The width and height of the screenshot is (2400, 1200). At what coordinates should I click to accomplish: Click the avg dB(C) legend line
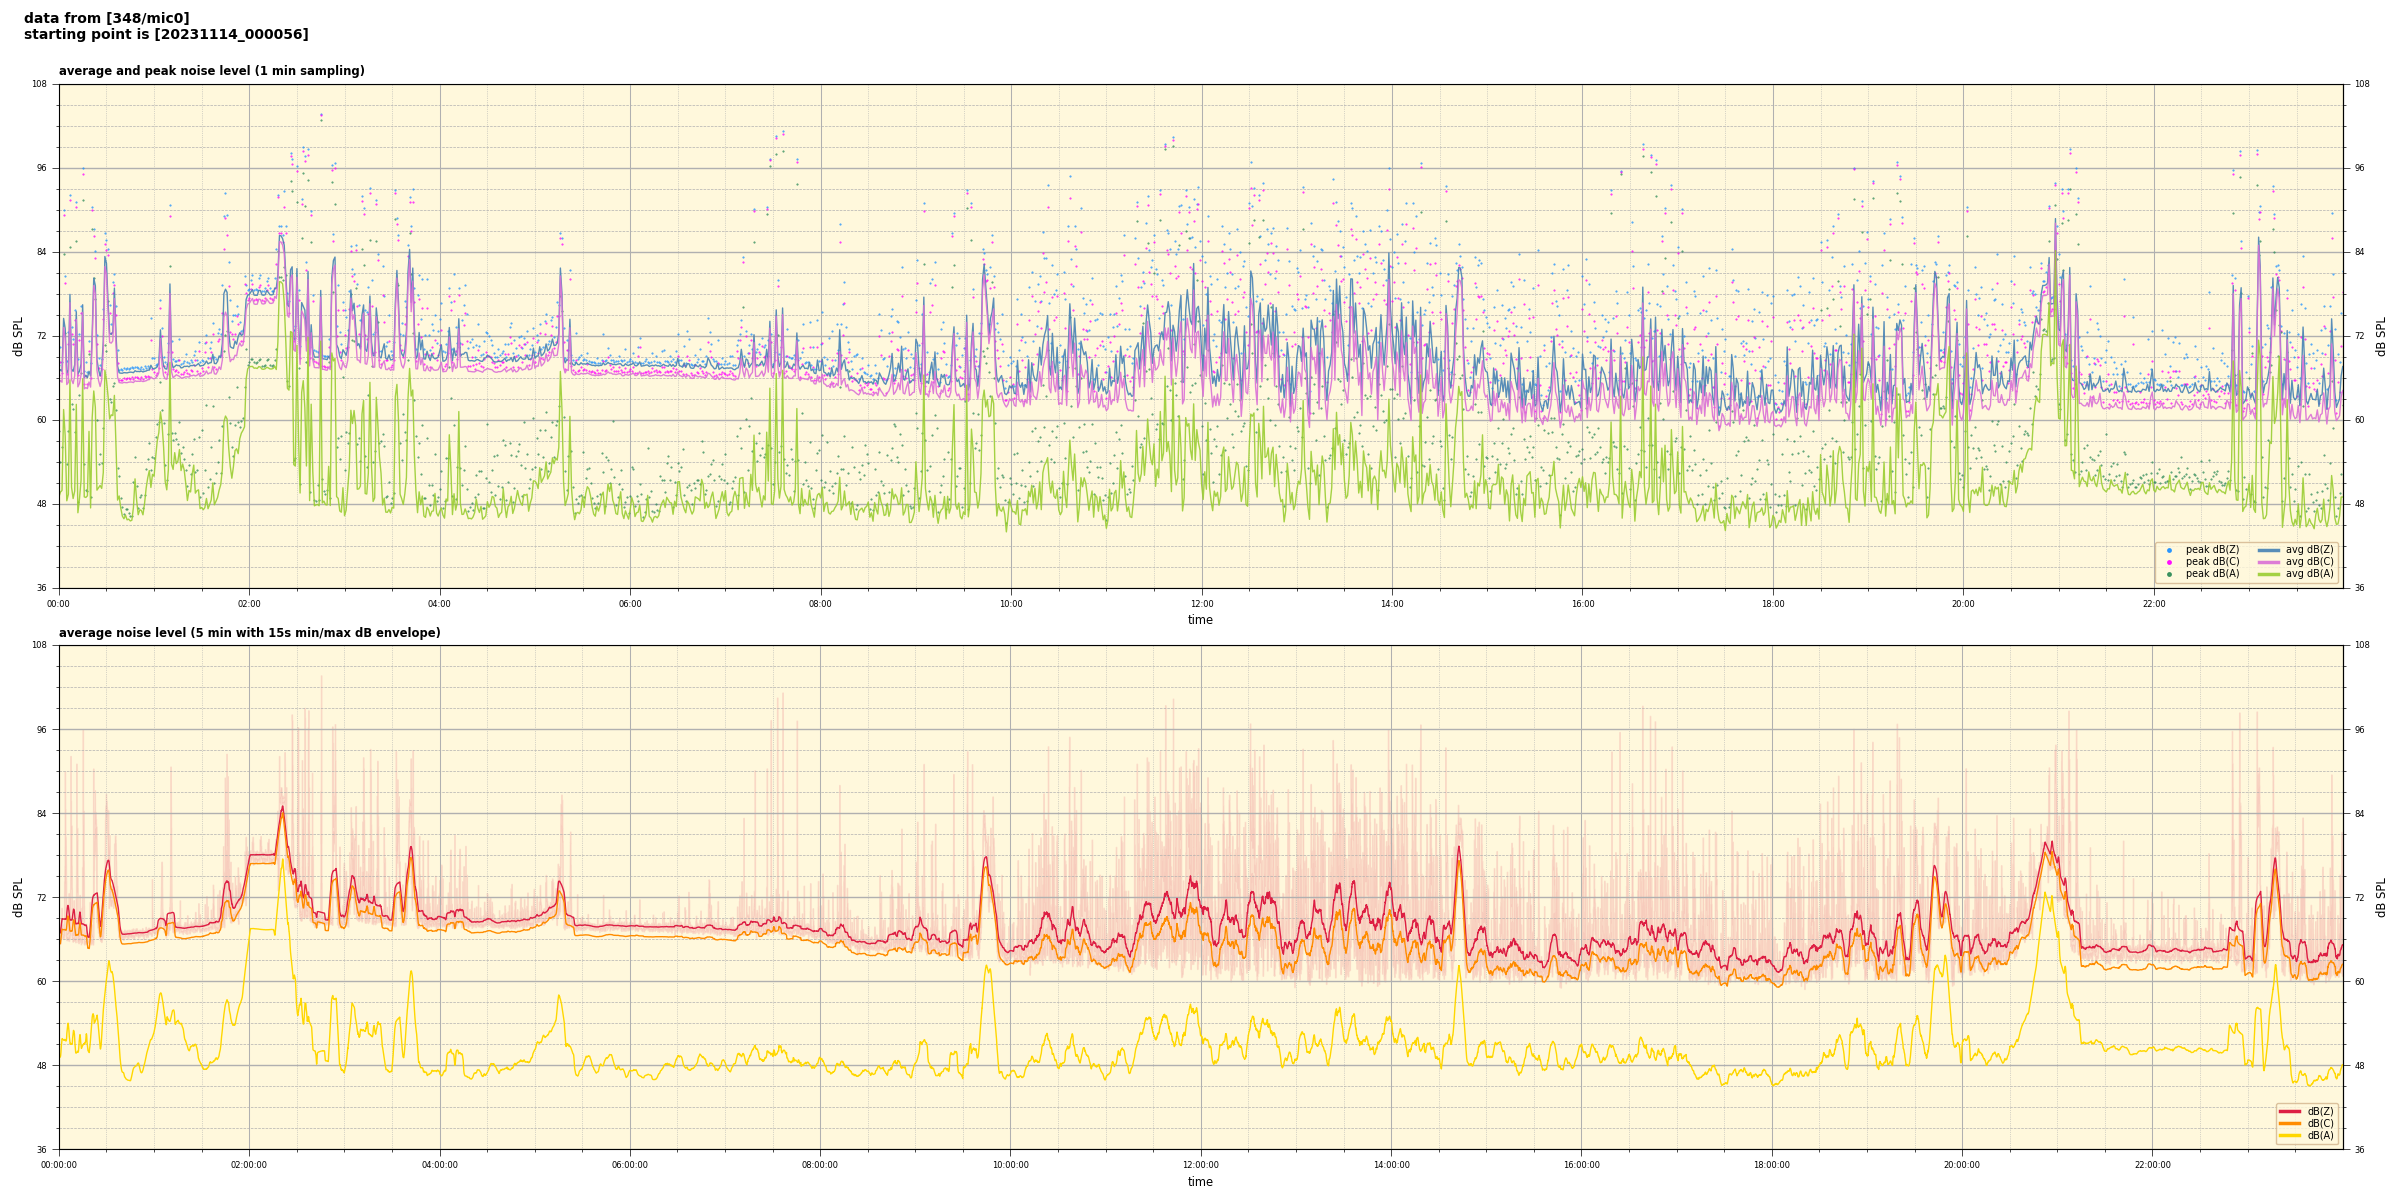click(2269, 562)
